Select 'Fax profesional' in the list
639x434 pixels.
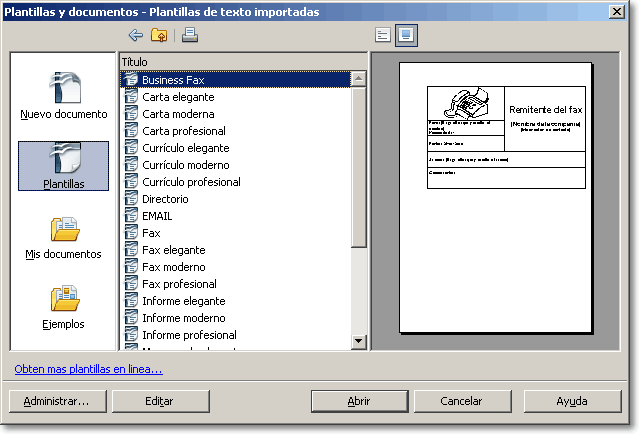pos(179,284)
